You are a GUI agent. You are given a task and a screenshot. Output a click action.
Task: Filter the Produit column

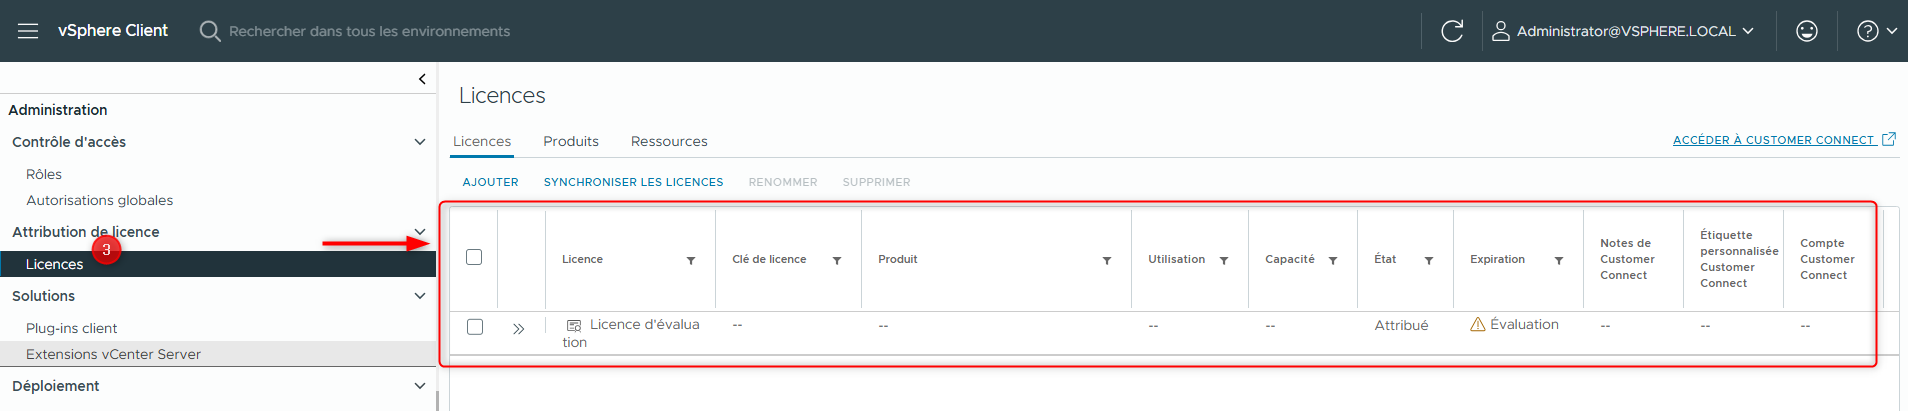coord(1107,260)
